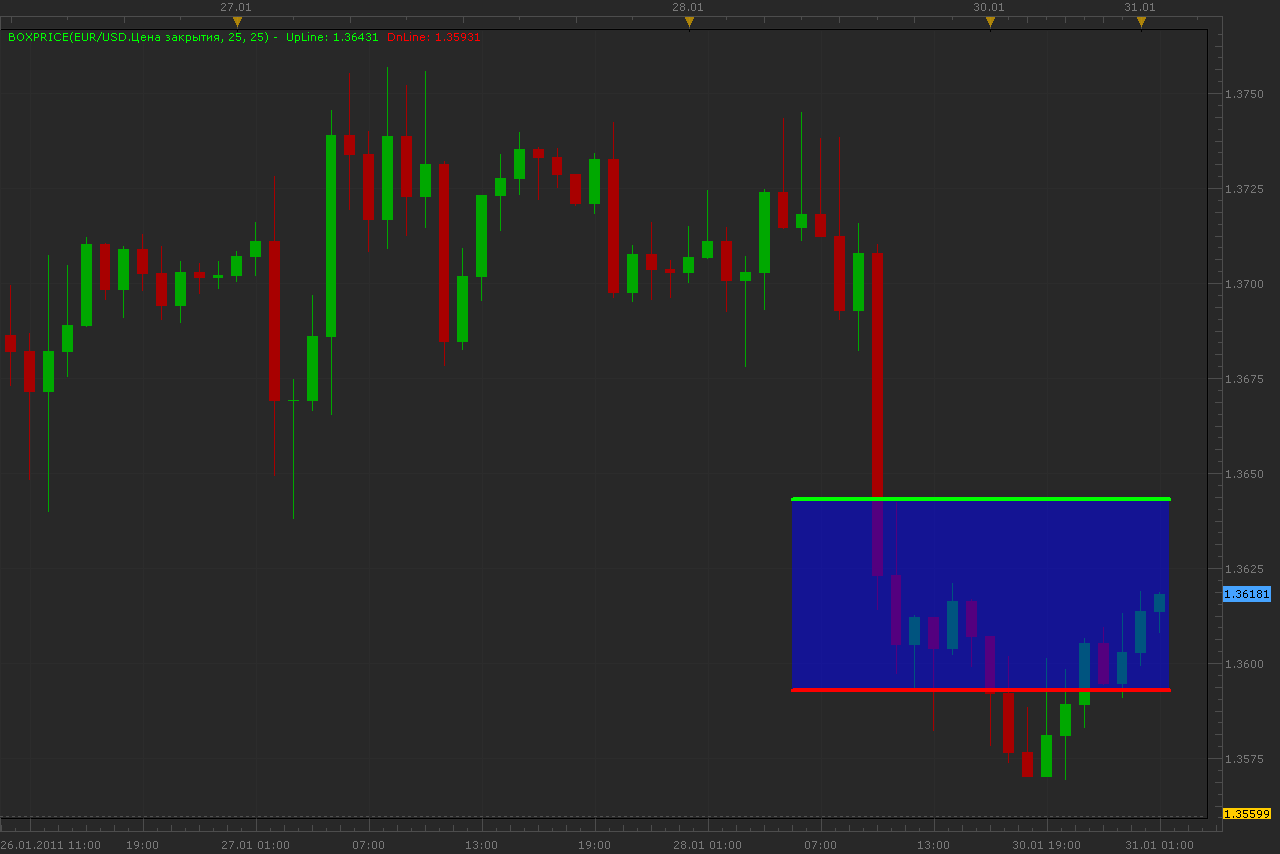
Task: Click the triangle marker under the 27.01 date
Action: (237, 22)
